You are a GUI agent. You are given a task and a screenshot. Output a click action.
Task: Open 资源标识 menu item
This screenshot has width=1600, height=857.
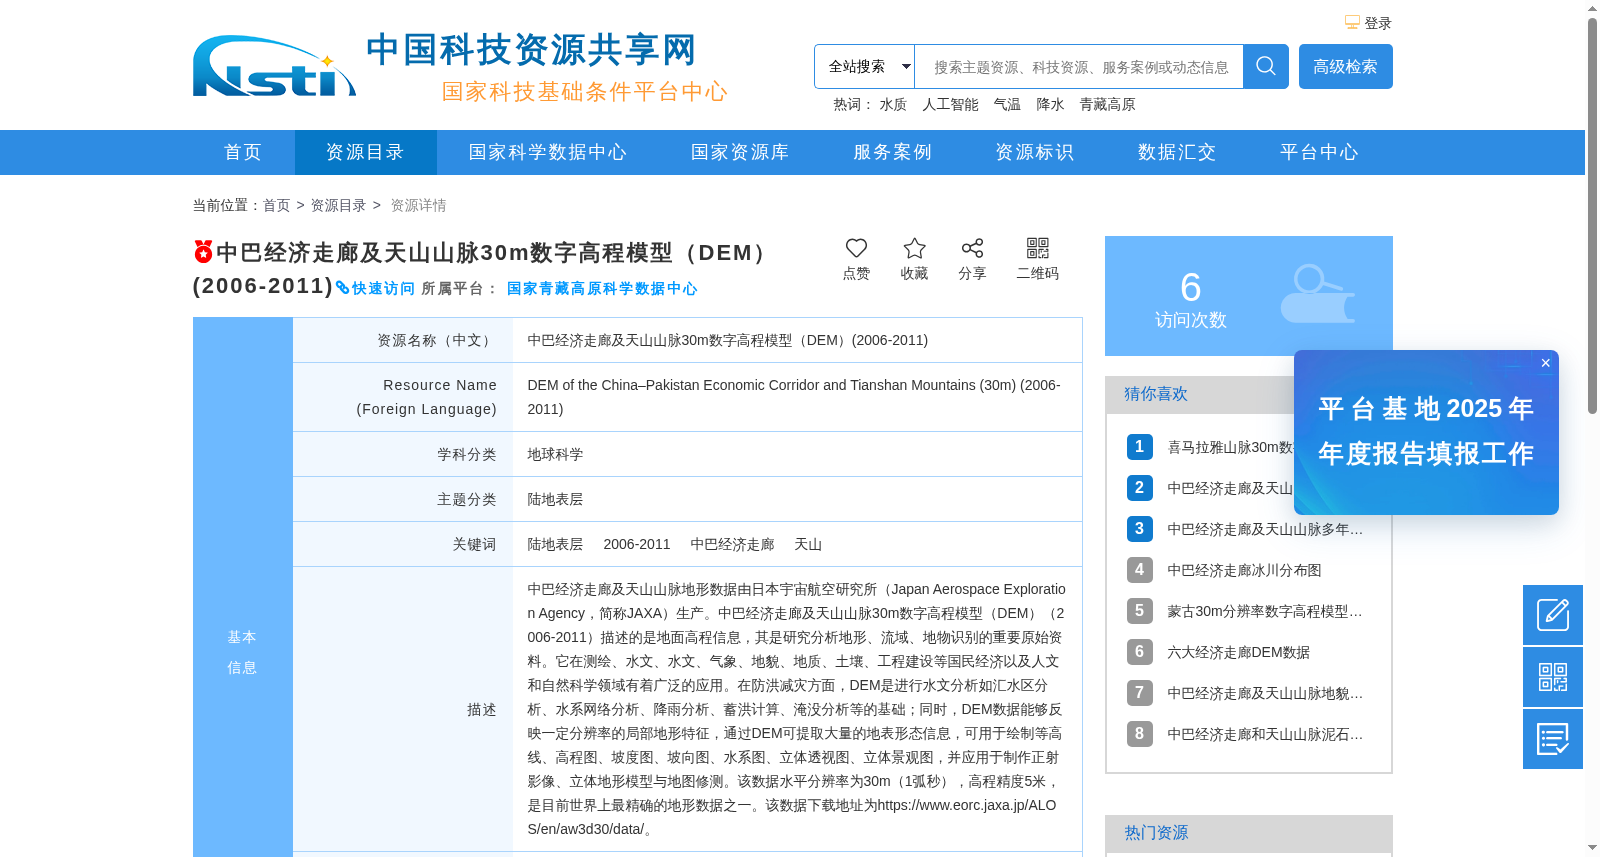[x=1034, y=152]
